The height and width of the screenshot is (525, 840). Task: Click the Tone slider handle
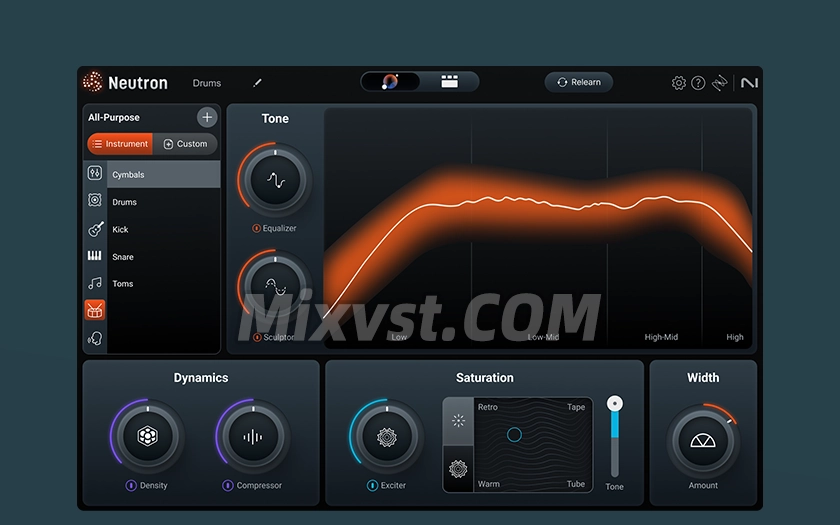[x=614, y=403]
